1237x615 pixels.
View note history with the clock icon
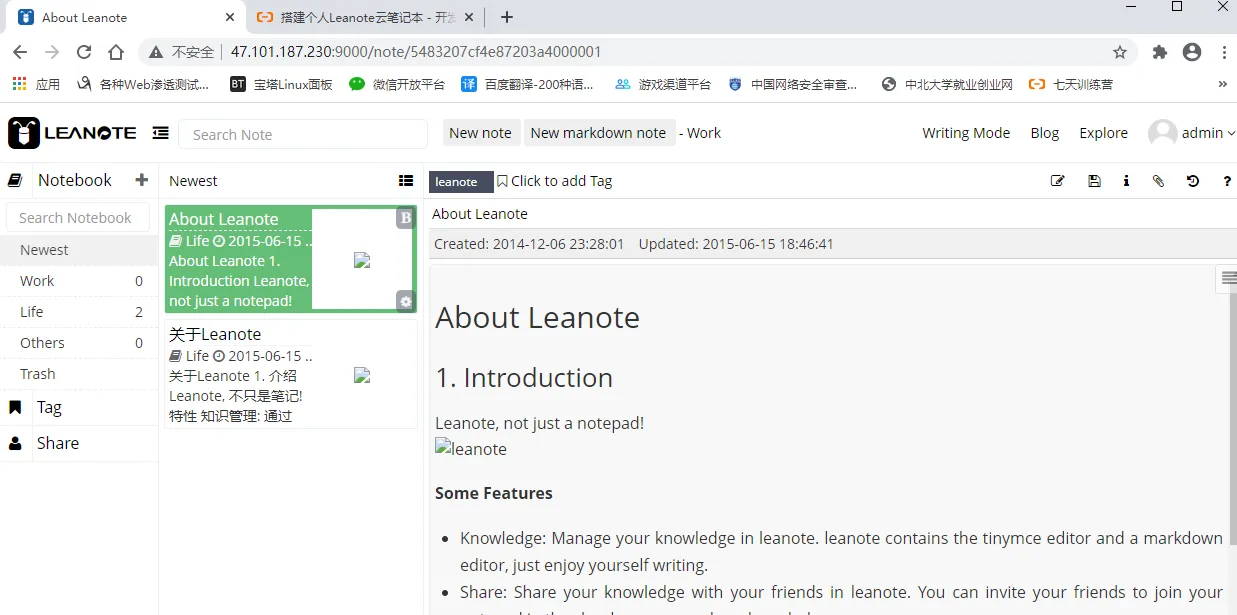(1192, 181)
